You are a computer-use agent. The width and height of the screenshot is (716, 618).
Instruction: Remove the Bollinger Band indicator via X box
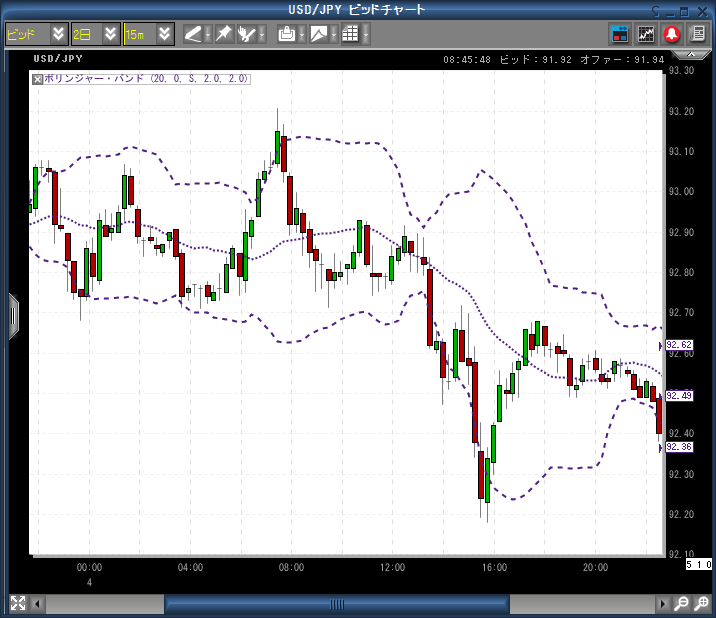[38, 78]
